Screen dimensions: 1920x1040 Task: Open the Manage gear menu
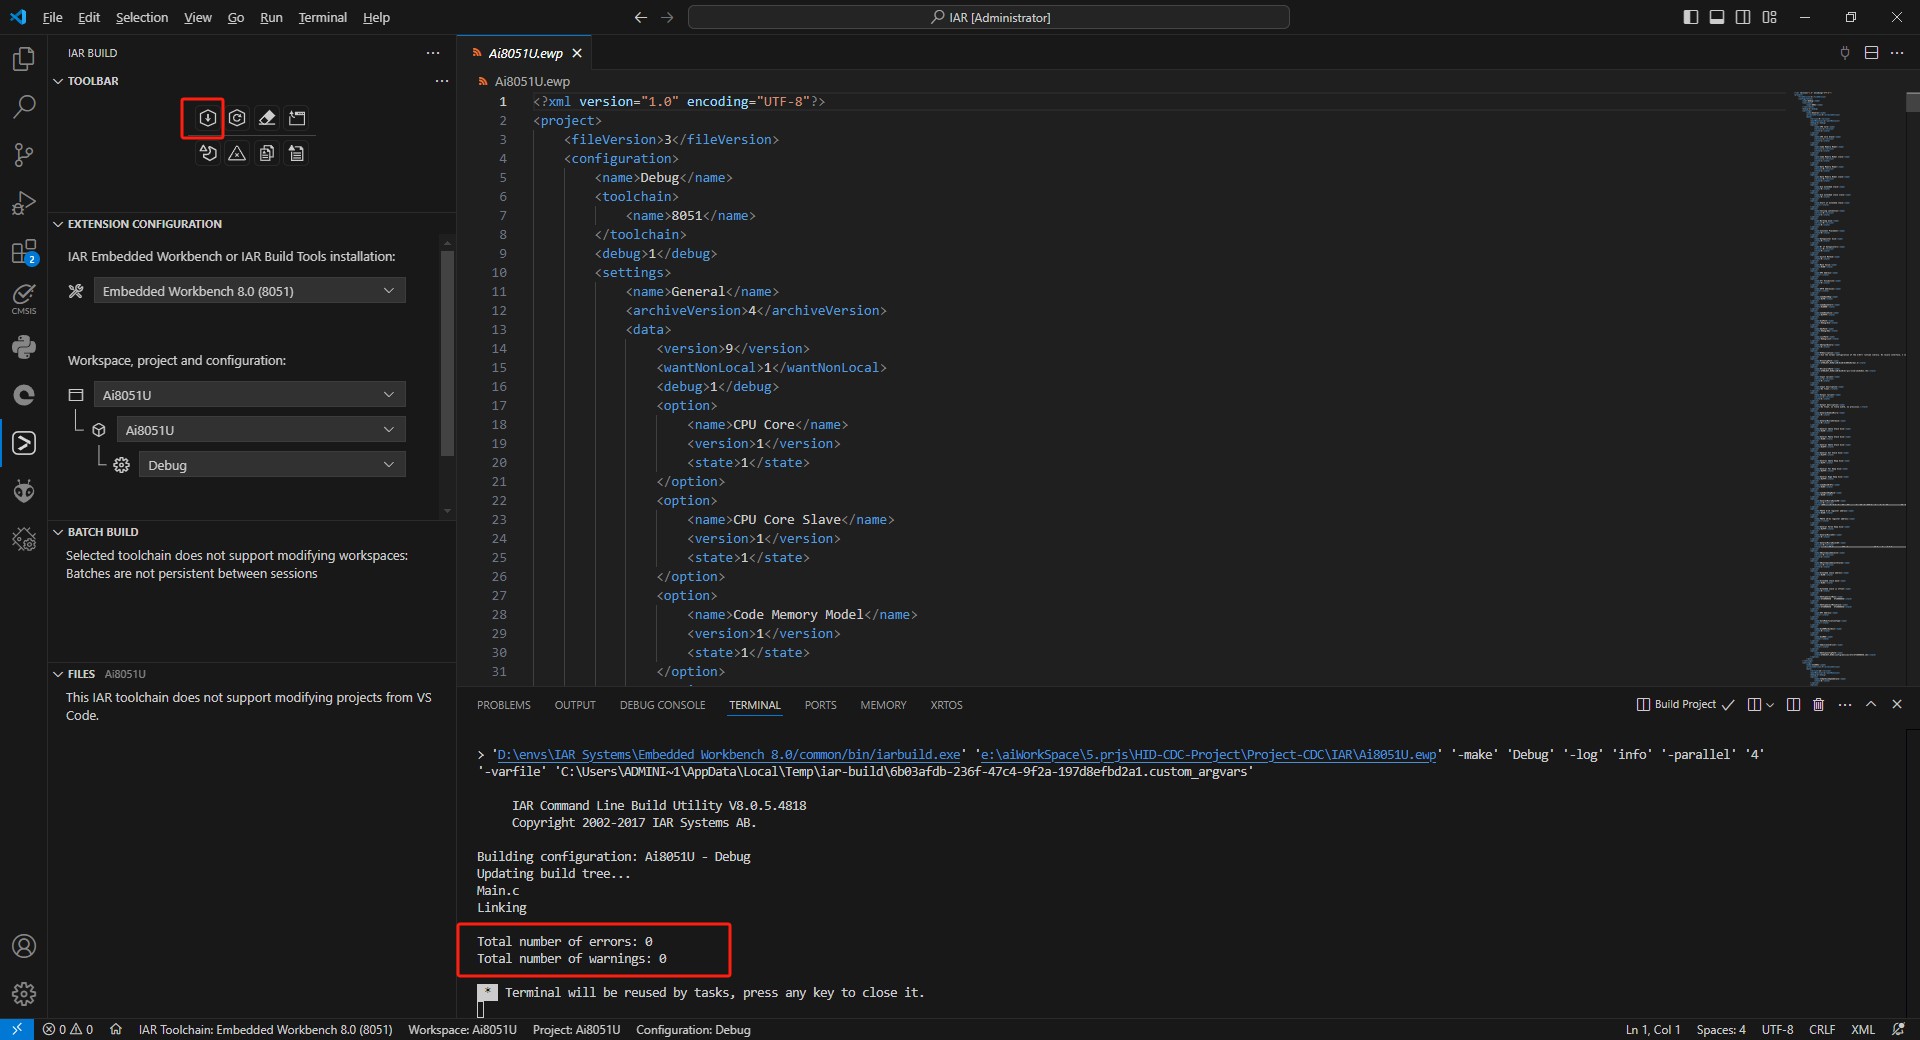pyautogui.click(x=24, y=994)
